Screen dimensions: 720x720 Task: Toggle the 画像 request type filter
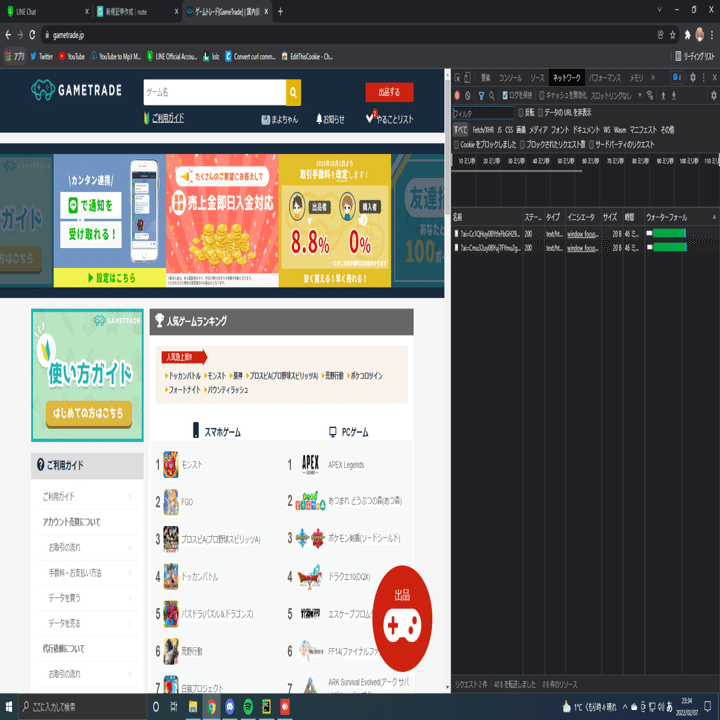[x=521, y=130]
